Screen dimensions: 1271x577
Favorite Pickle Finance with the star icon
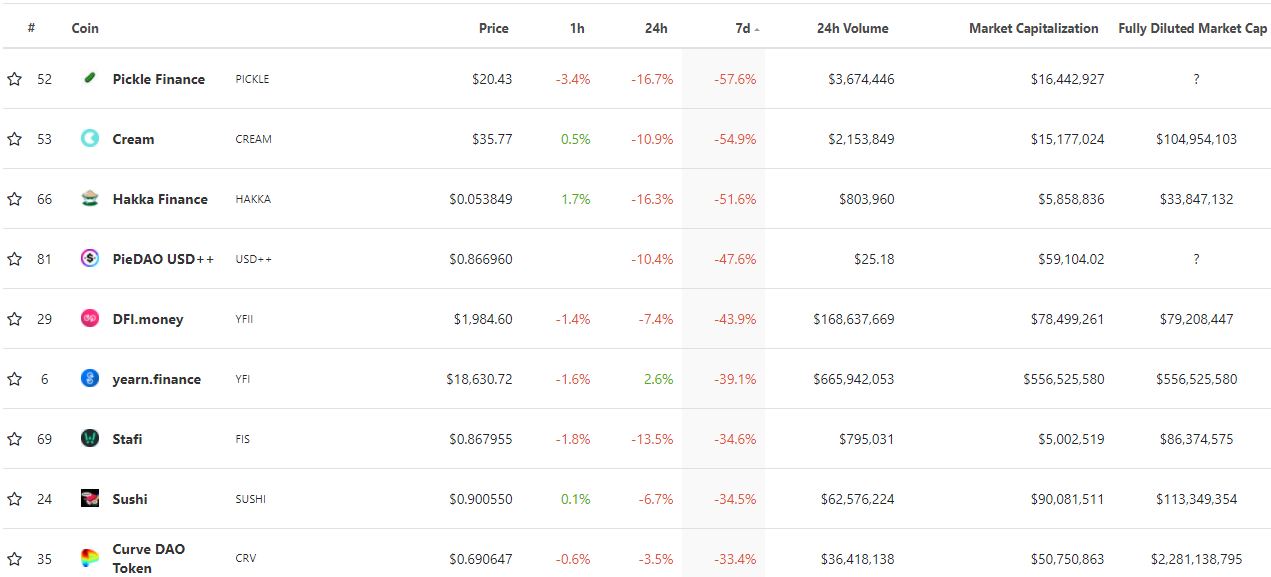(x=14, y=79)
